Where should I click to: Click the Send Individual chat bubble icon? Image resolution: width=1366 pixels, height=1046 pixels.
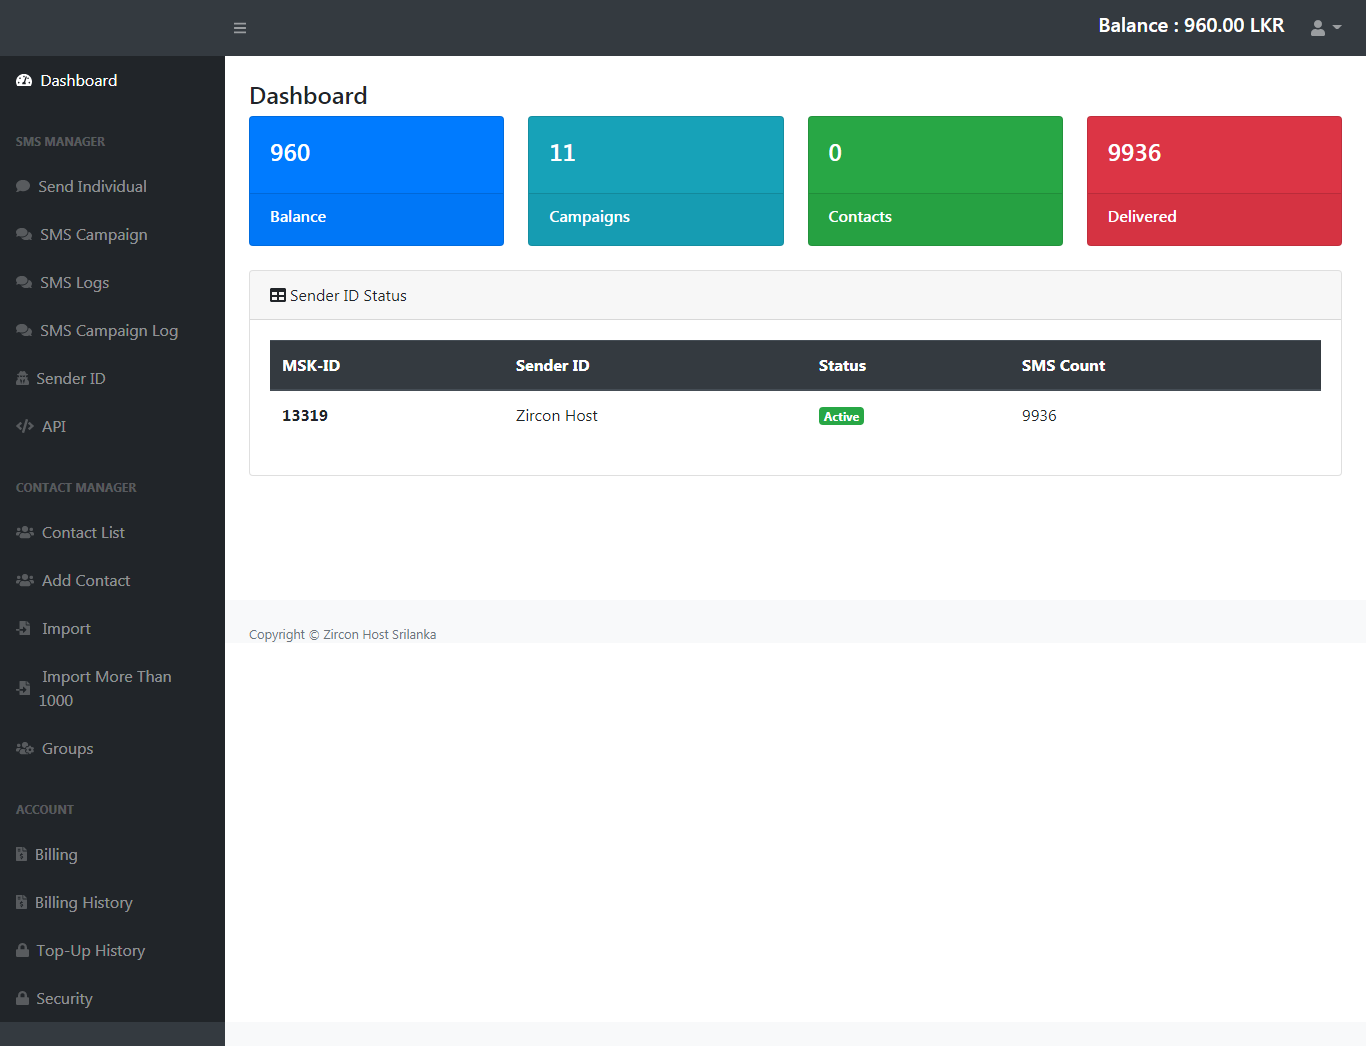coord(23,187)
